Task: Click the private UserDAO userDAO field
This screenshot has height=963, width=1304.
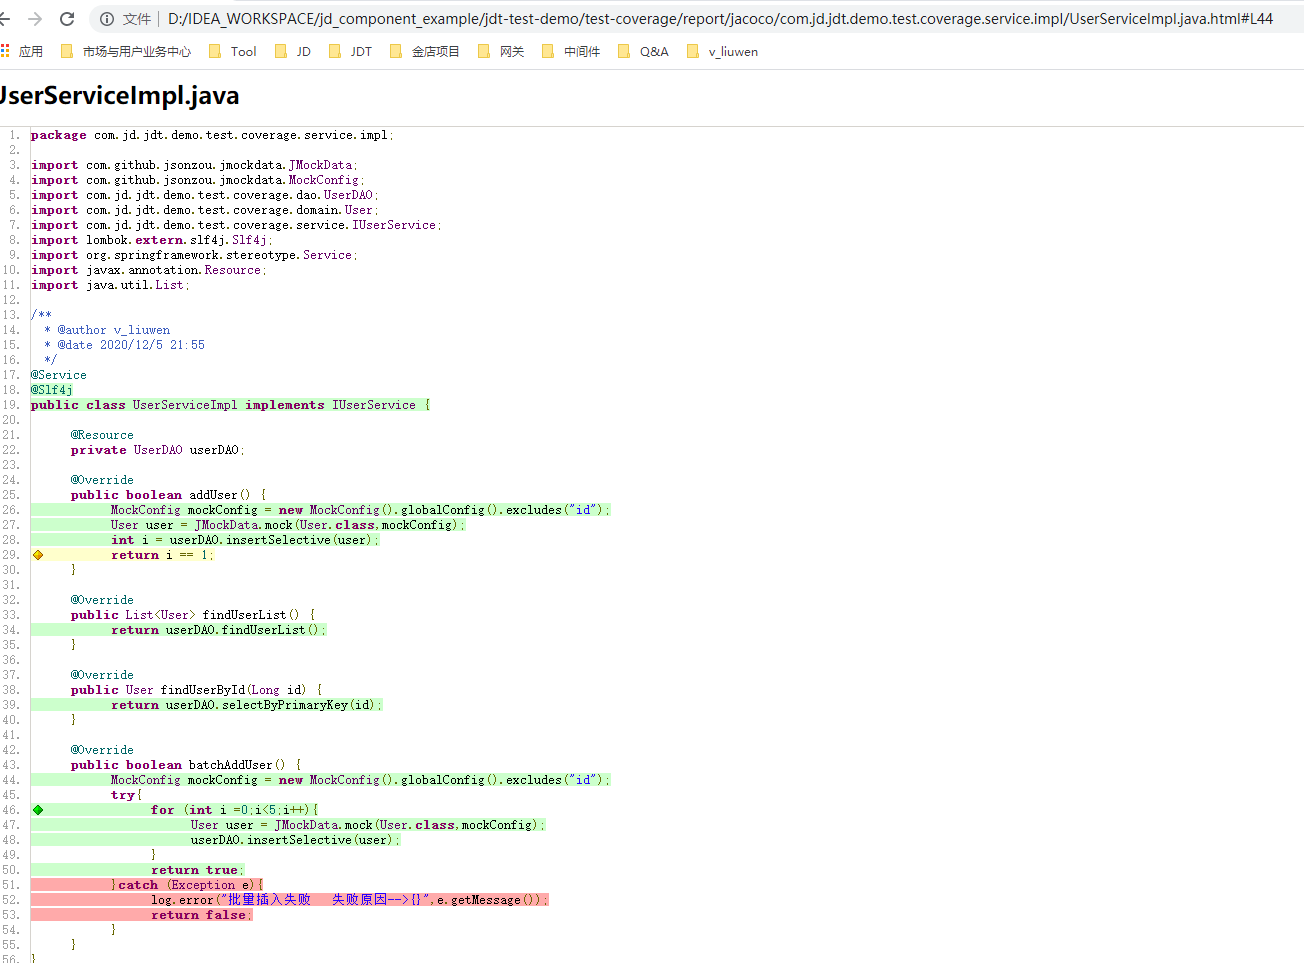Action: click(x=158, y=450)
